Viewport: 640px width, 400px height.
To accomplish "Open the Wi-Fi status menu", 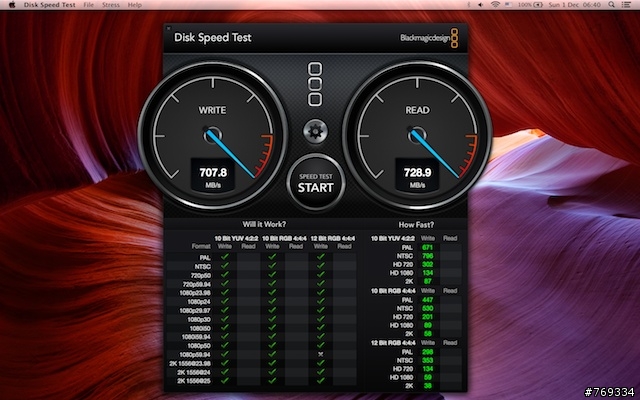I will [x=496, y=5].
